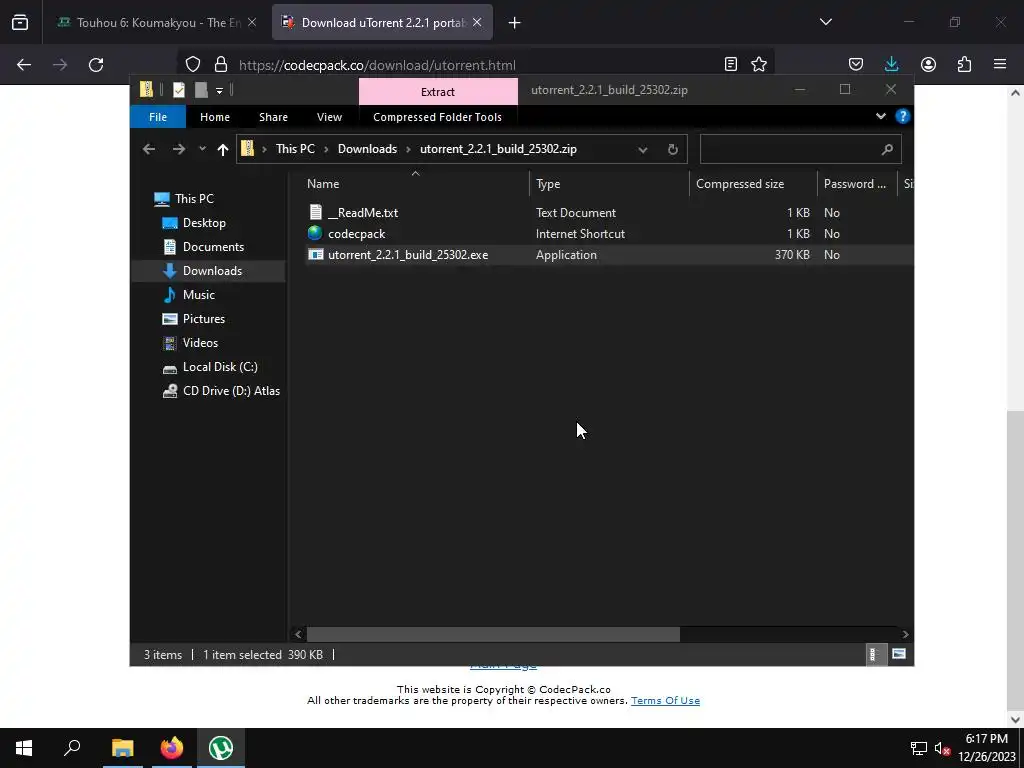1024x768 pixels.
Task: Refresh the Explorer folder view
Action: click(673, 150)
